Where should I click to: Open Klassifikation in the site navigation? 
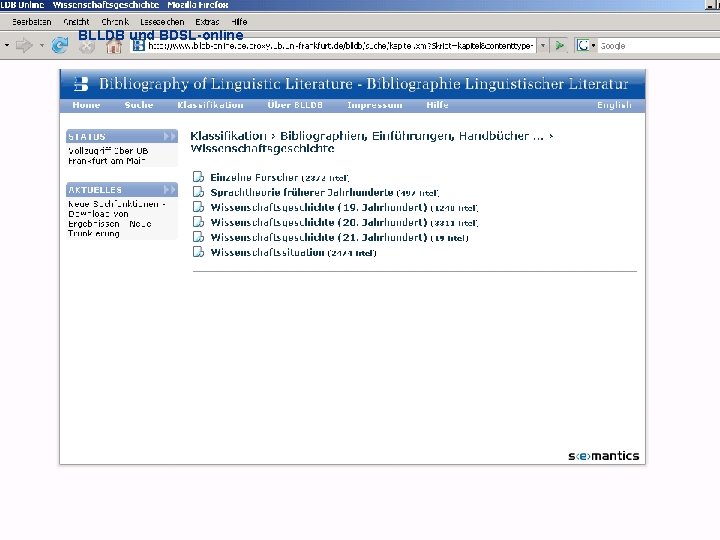210,105
